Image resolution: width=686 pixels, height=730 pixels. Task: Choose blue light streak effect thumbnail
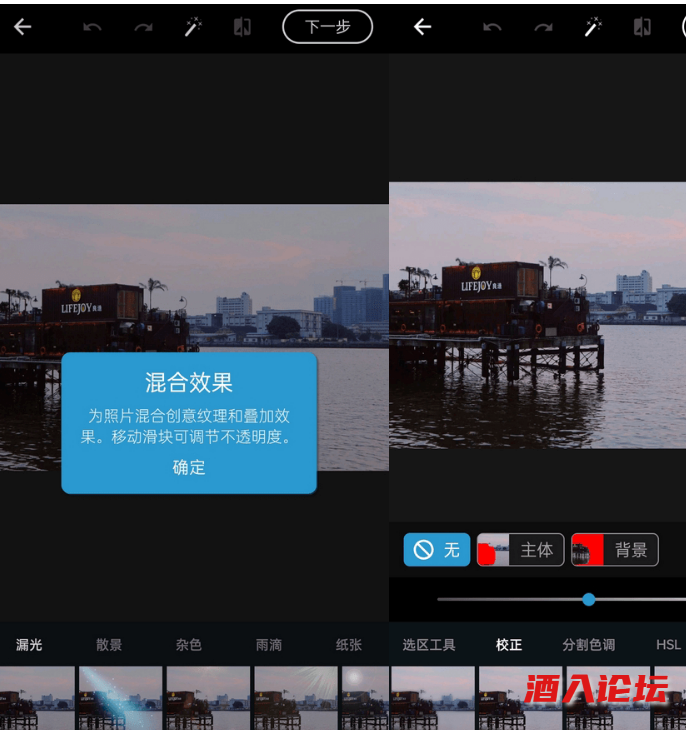(x=121, y=698)
